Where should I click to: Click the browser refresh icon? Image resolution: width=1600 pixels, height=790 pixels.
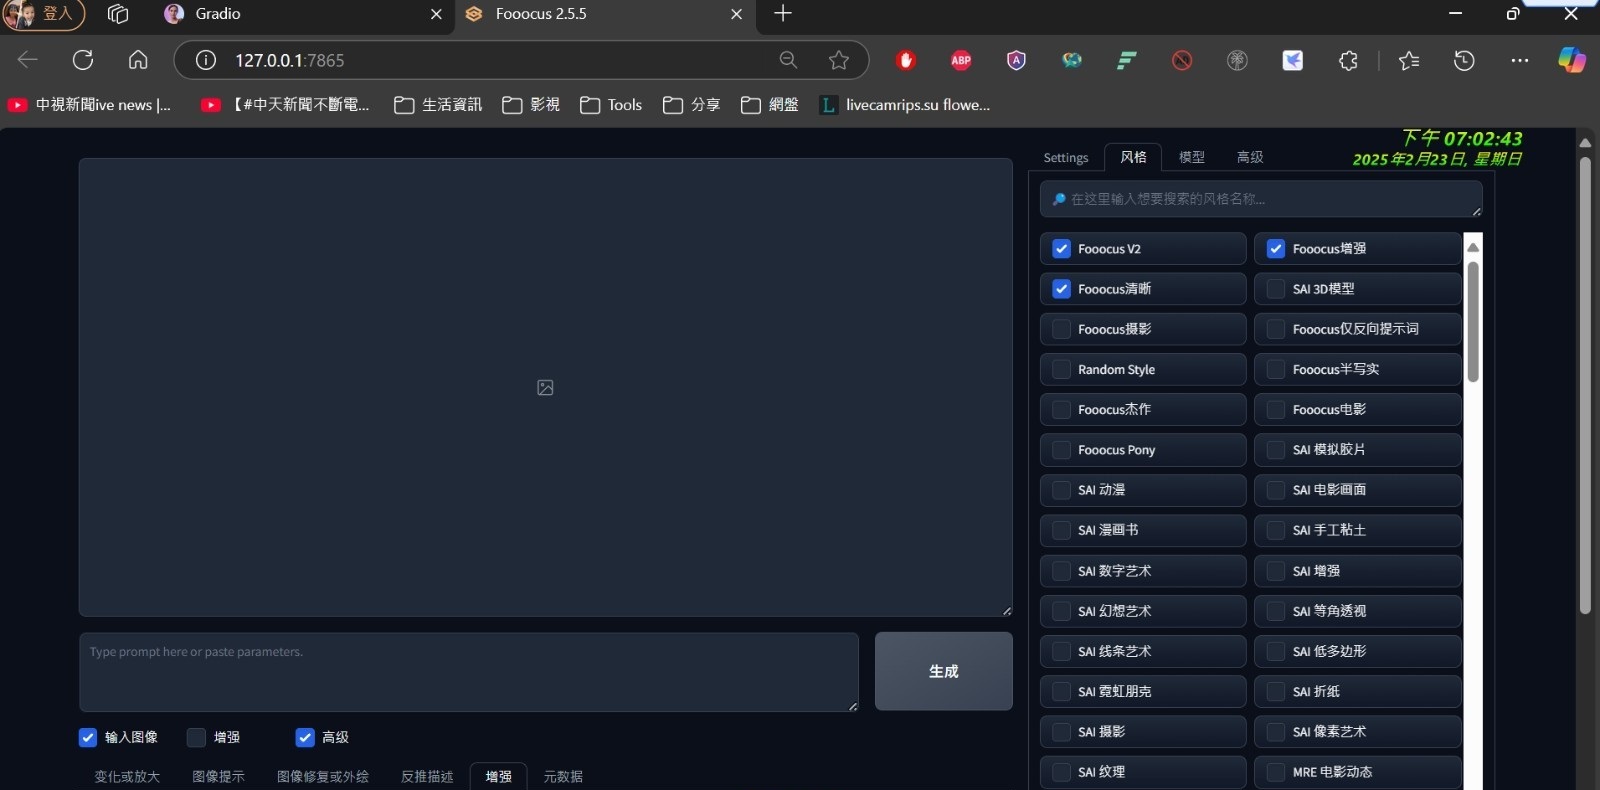click(83, 60)
